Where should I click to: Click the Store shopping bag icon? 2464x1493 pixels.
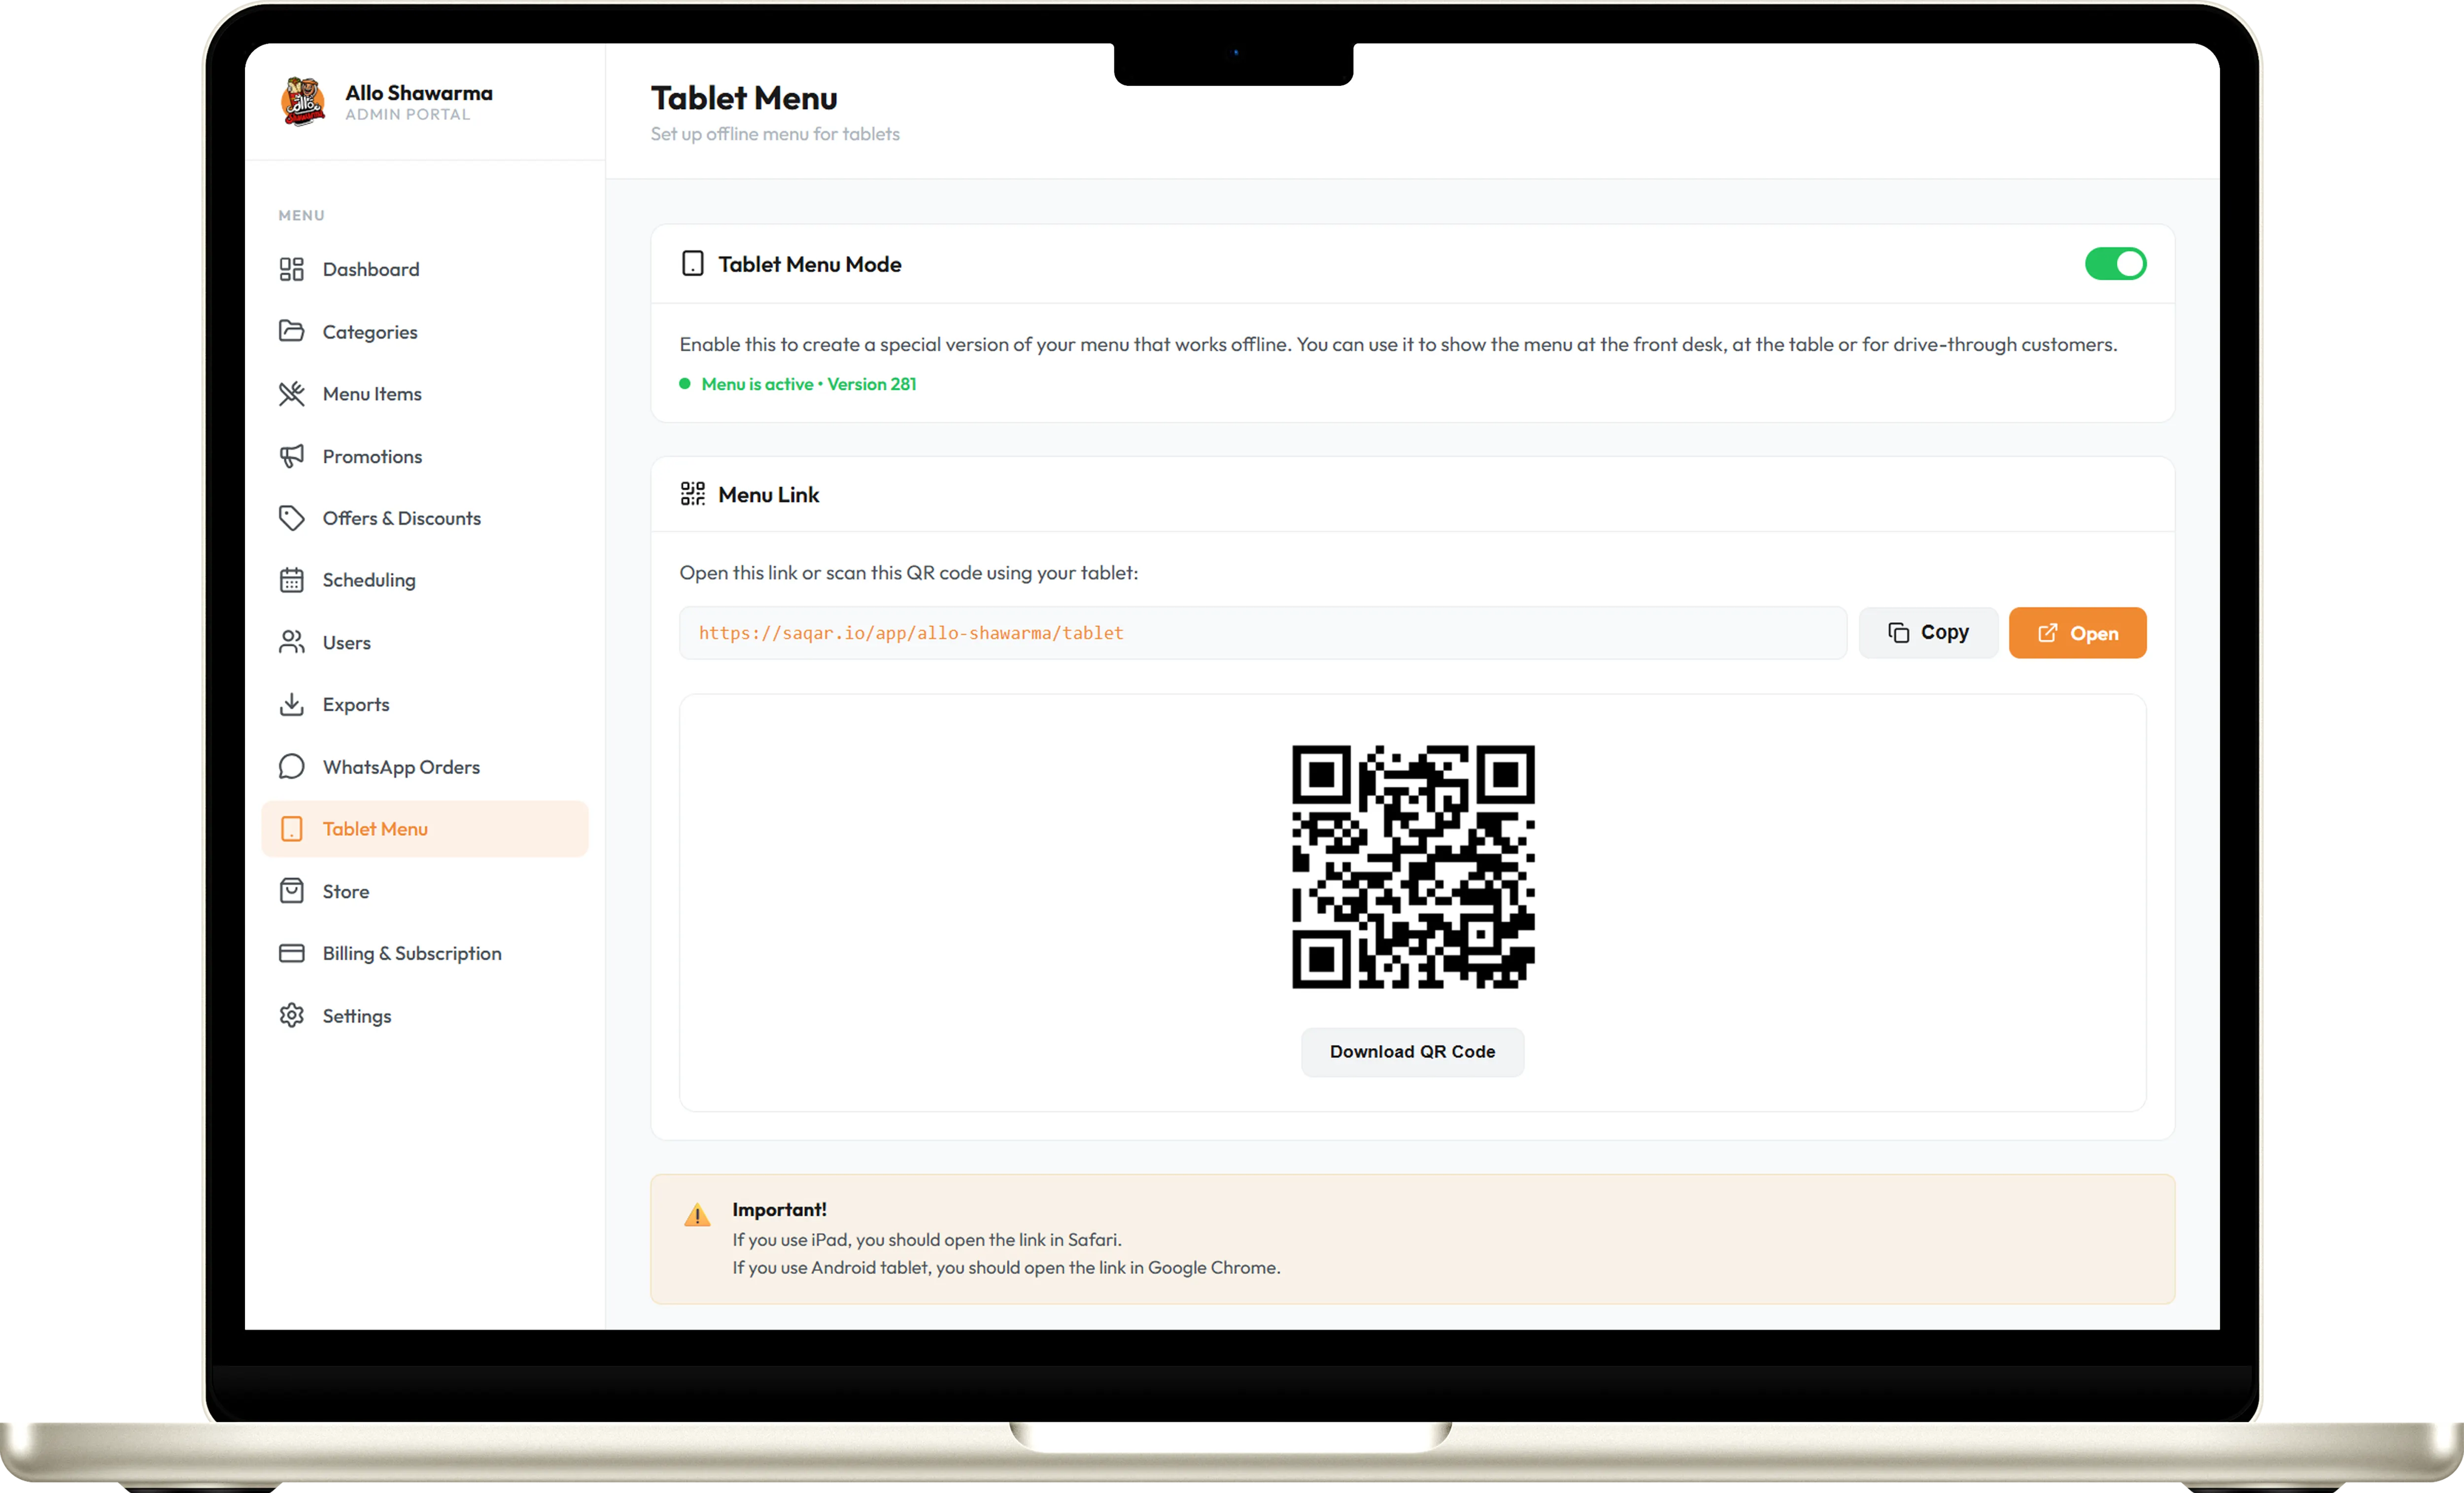coord(291,891)
